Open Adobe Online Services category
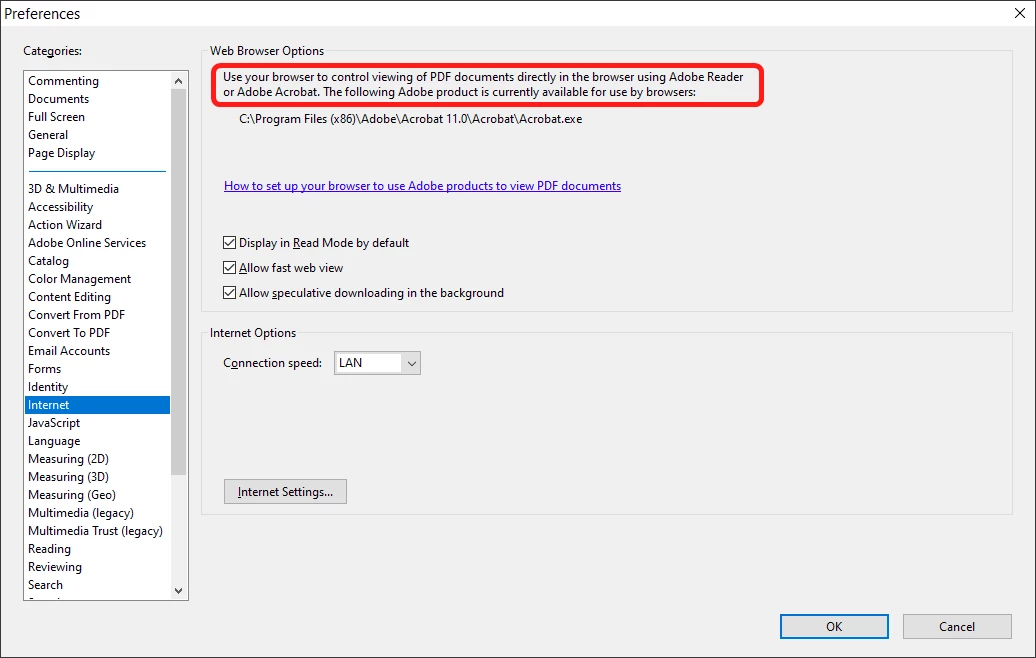Viewport: 1036px width, 658px height. pos(97,243)
